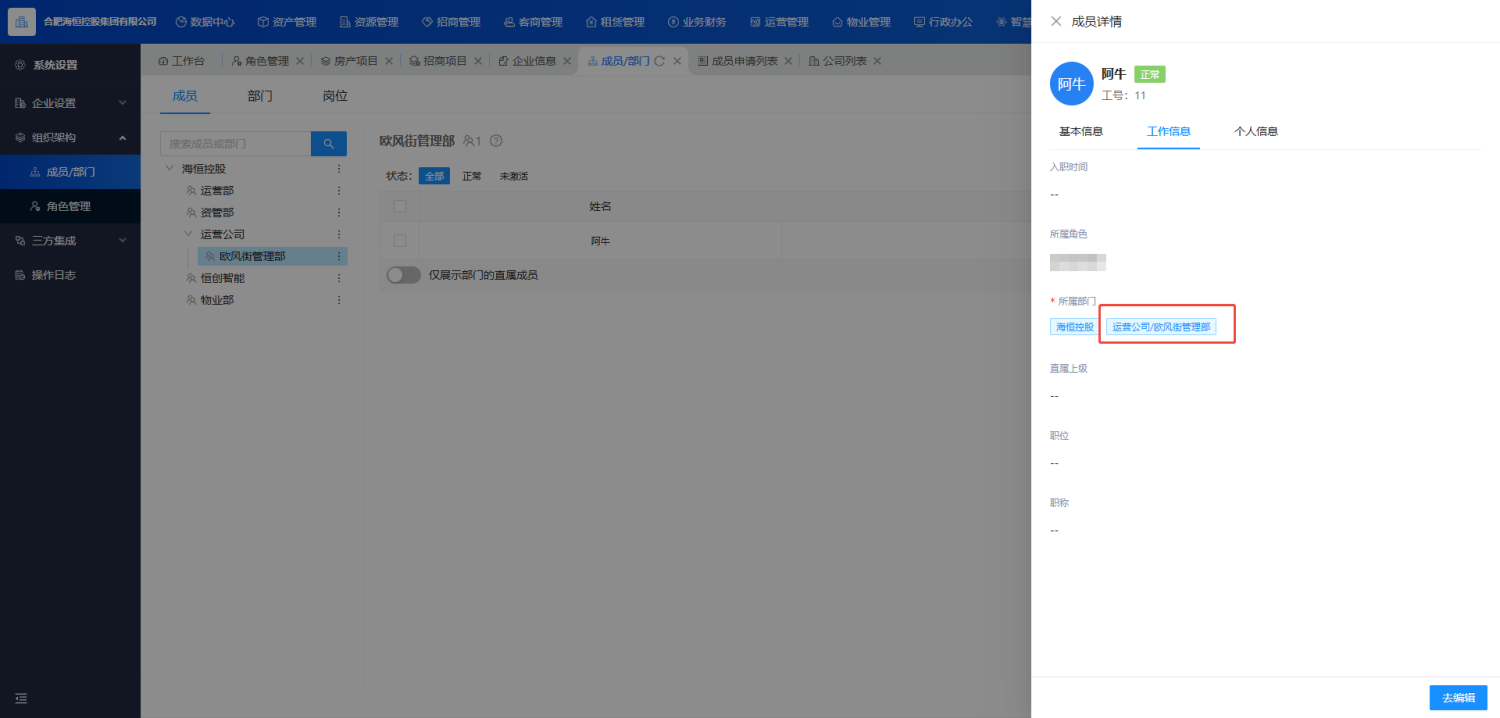The width and height of the screenshot is (1500, 718).
Task: Switch to 成员申请列表 page tab
Action: point(740,61)
